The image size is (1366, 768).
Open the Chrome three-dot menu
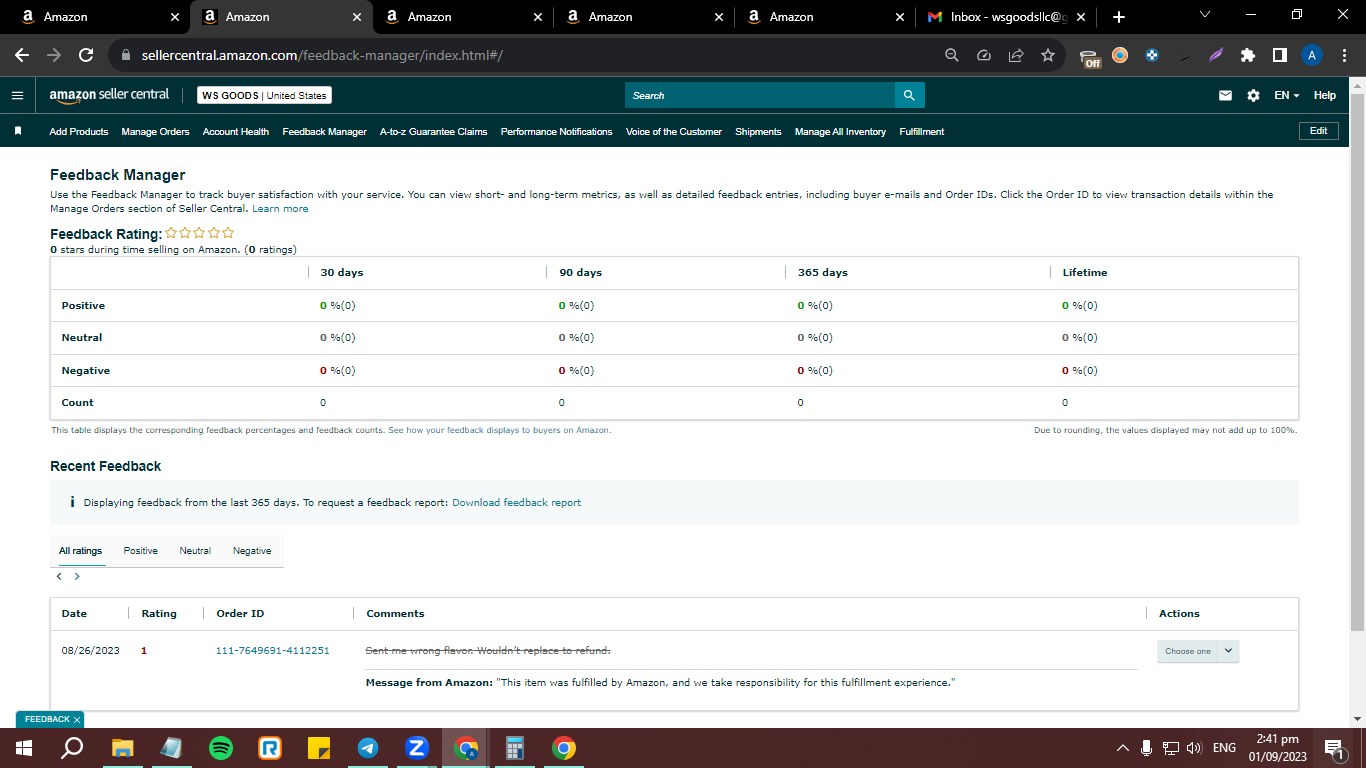pyautogui.click(x=1344, y=56)
